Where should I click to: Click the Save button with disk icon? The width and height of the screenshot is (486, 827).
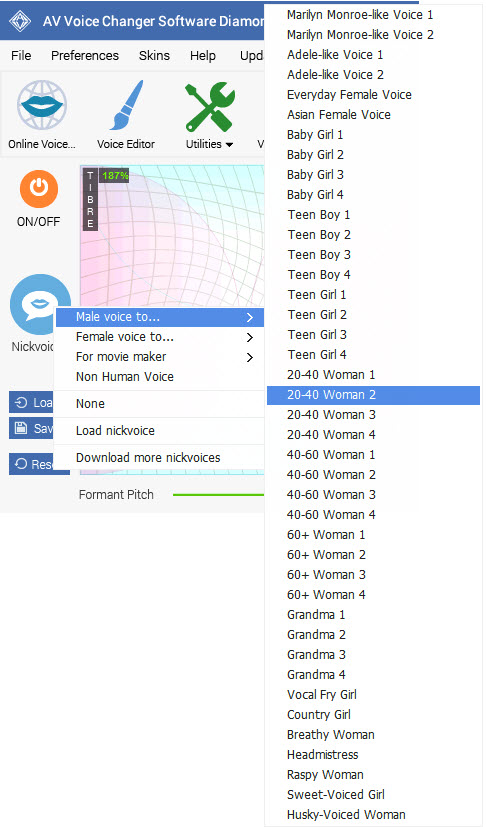(32, 428)
